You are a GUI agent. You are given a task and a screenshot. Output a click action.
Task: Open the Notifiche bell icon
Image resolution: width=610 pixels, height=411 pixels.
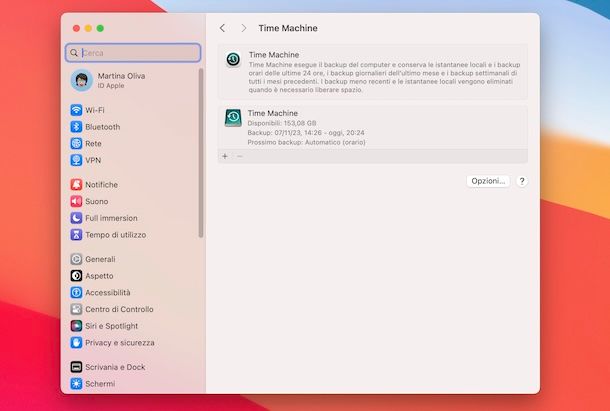coord(76,184)
